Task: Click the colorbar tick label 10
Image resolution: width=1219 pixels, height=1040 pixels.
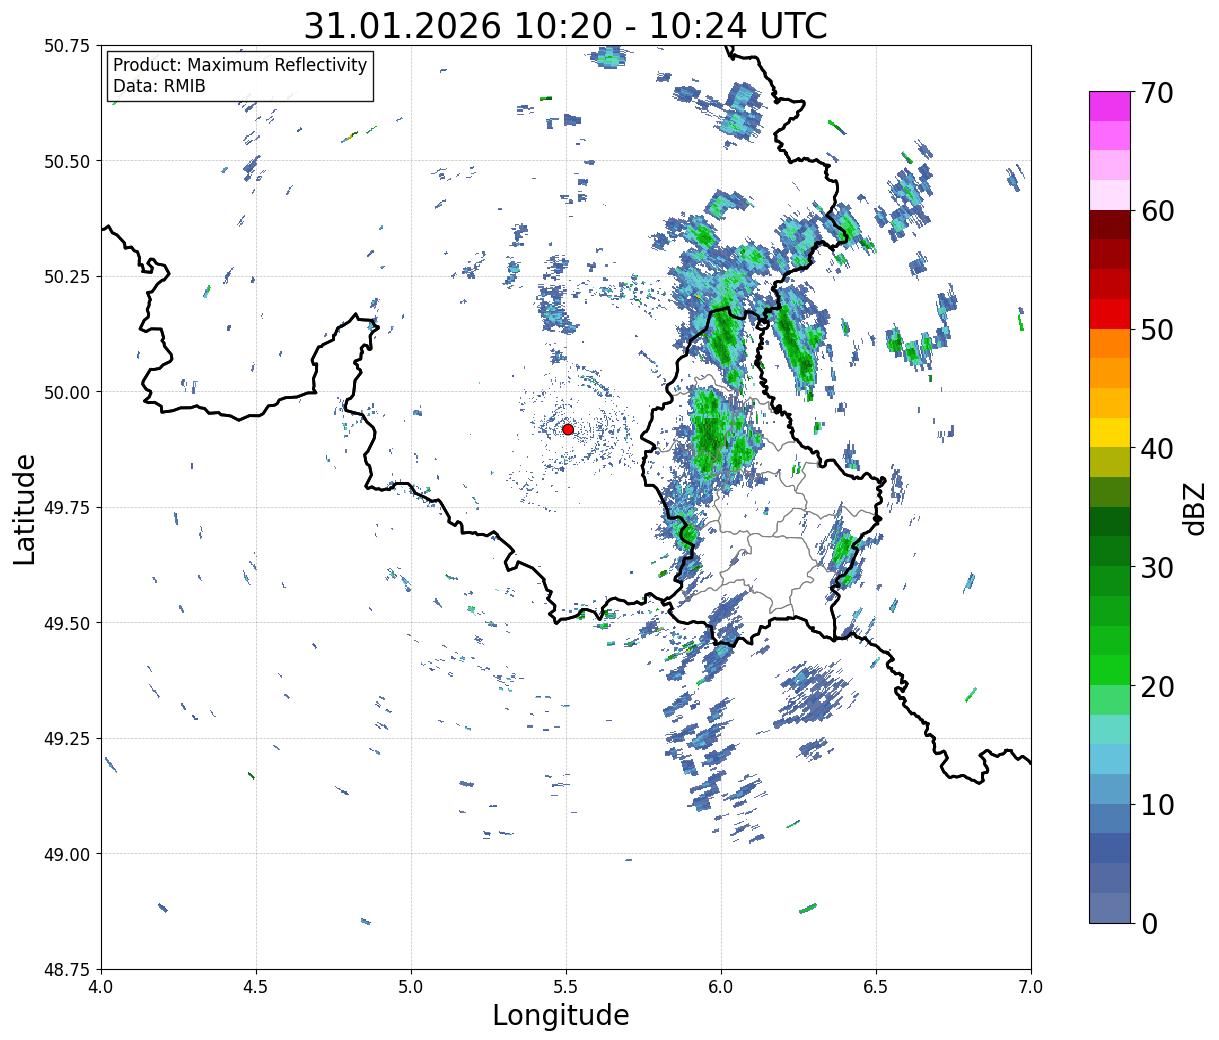Action: [1157, 804]
